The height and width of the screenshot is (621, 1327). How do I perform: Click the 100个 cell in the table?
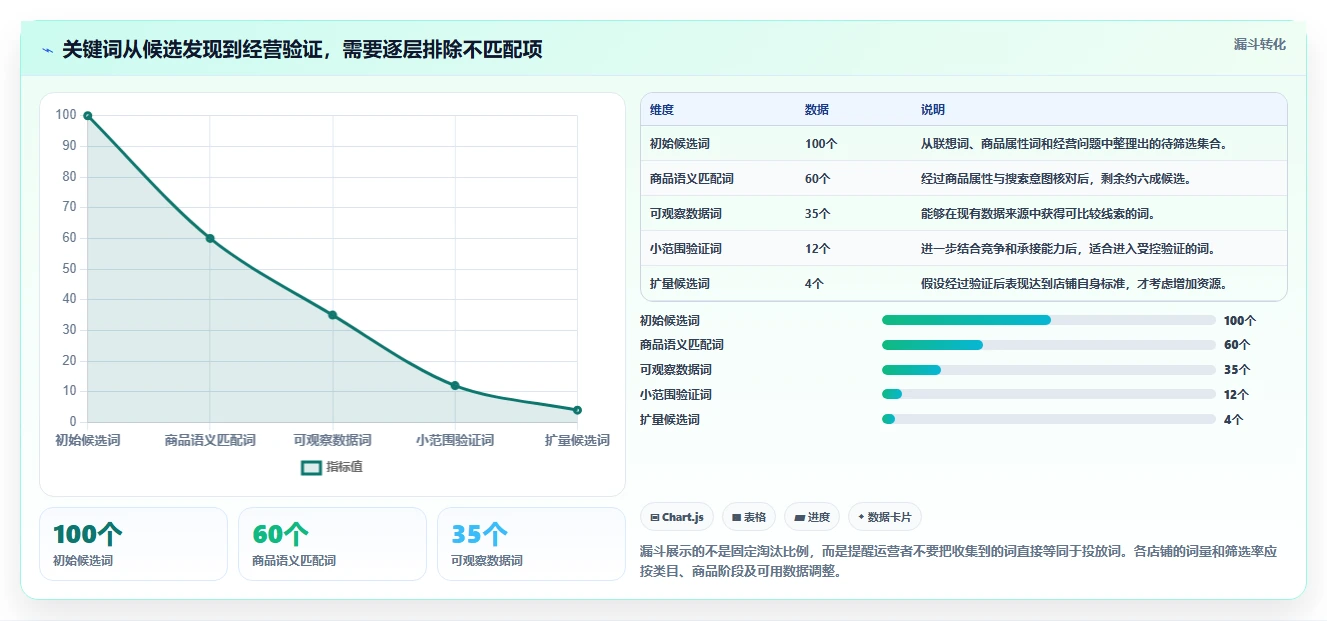[821, 144]
